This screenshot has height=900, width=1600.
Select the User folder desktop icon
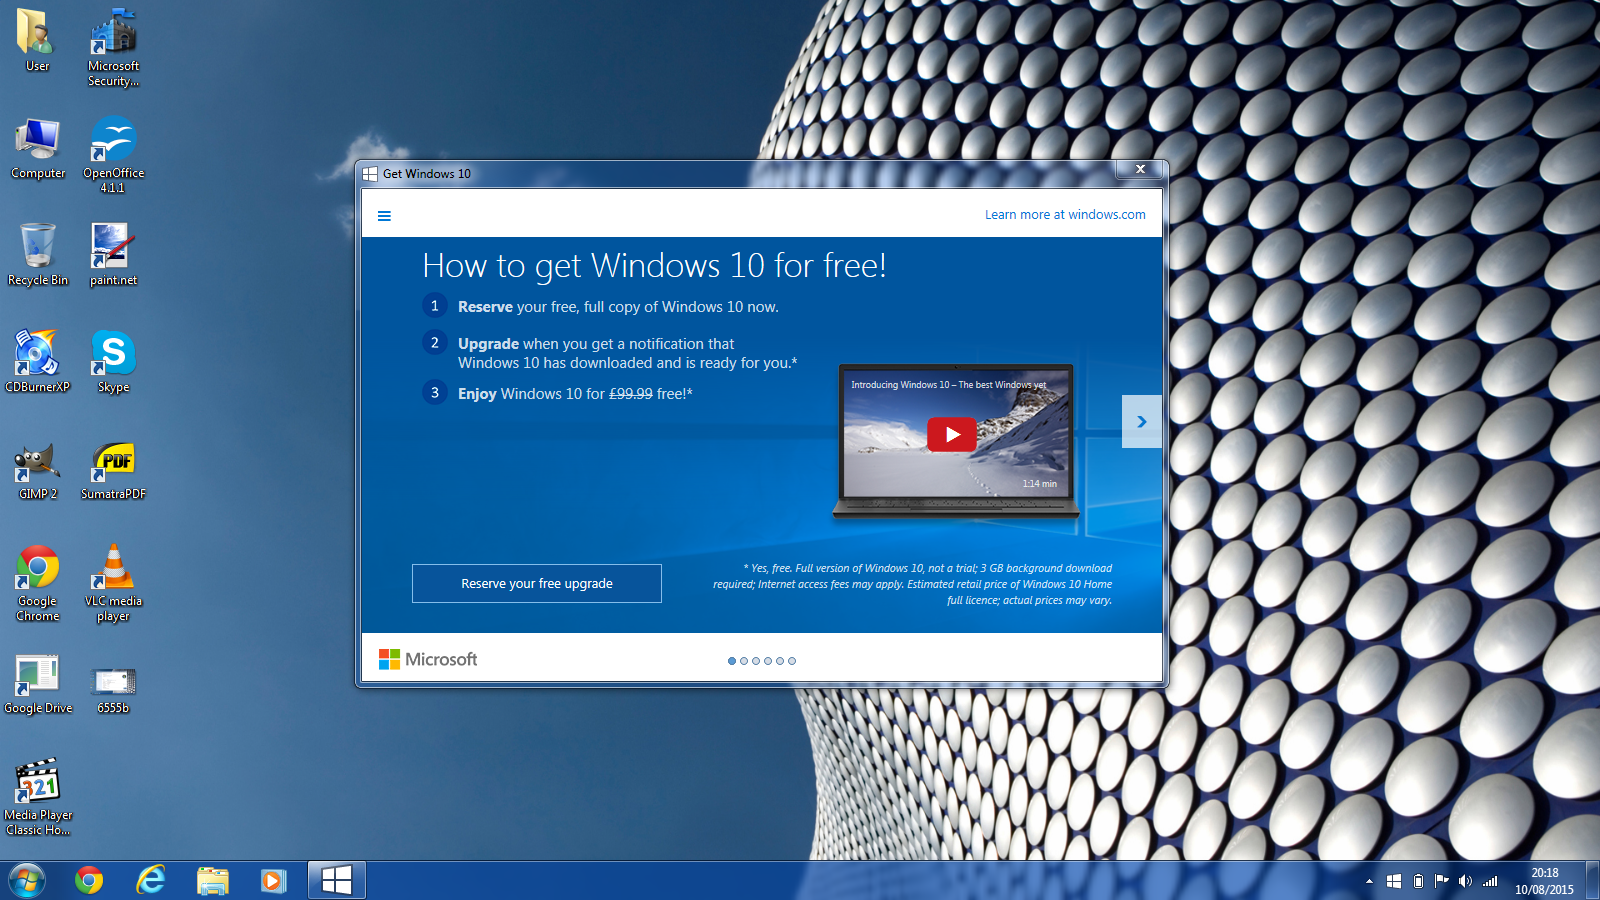tap(37, 40)
